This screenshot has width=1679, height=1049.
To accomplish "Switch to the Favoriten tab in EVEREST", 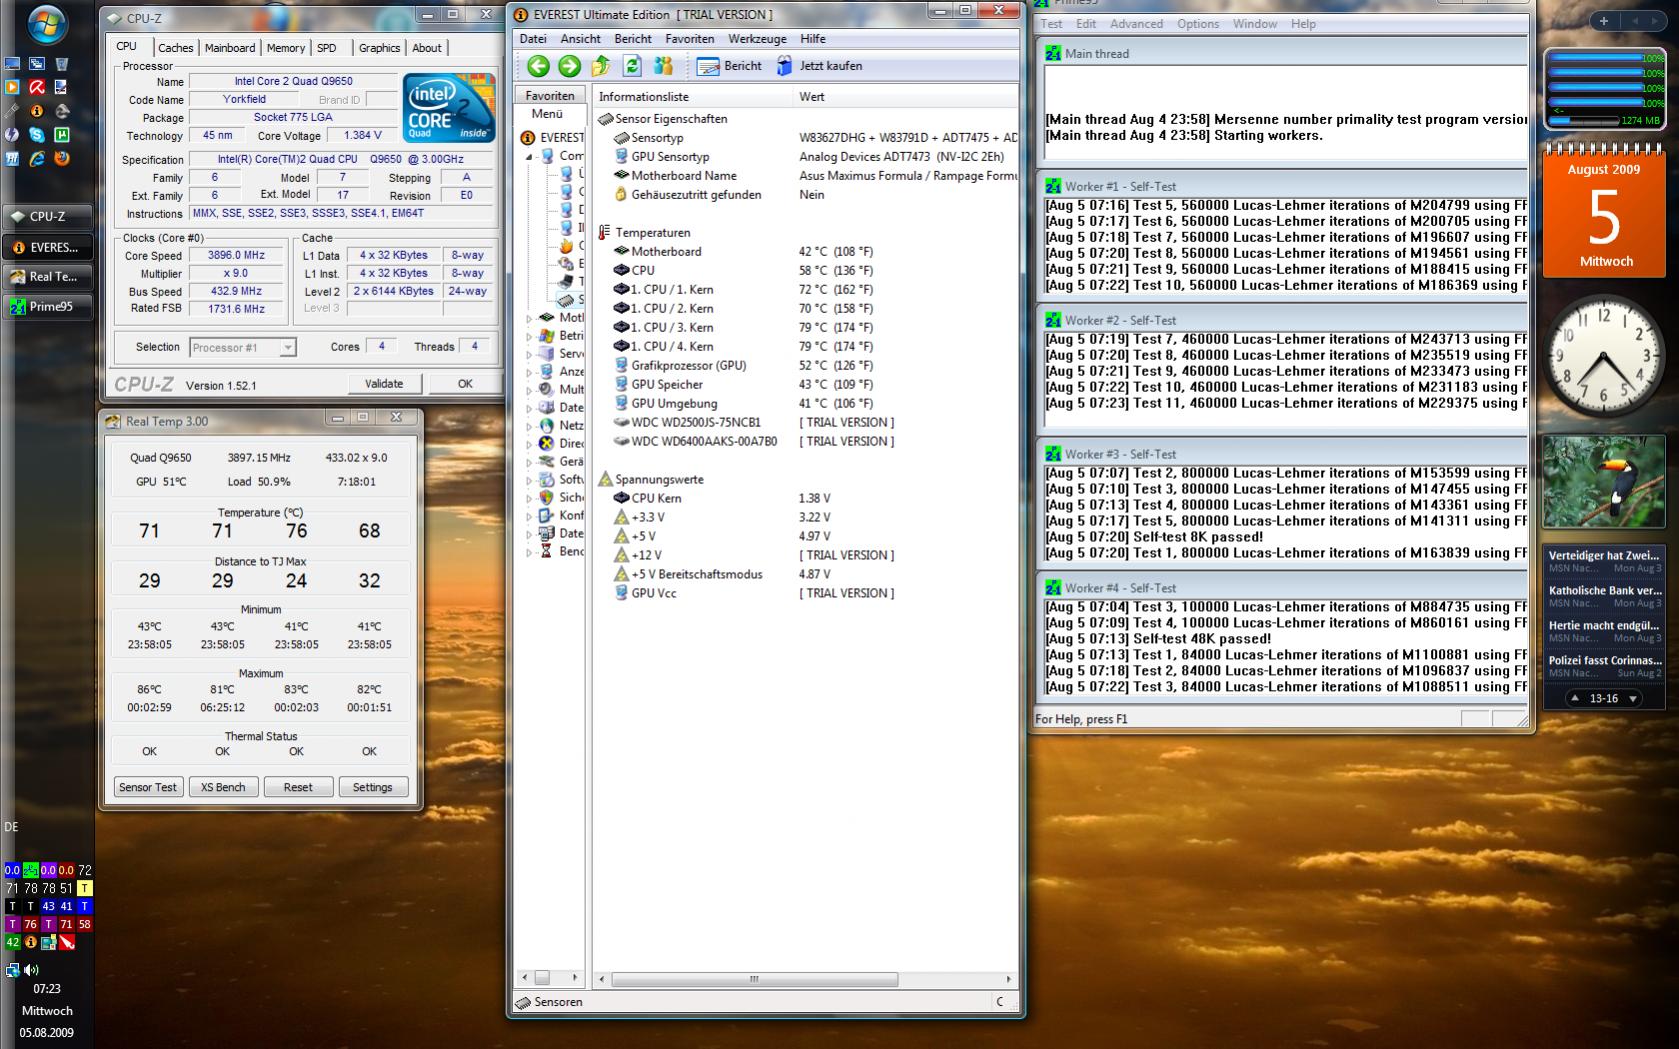I will tap(550, 96).
